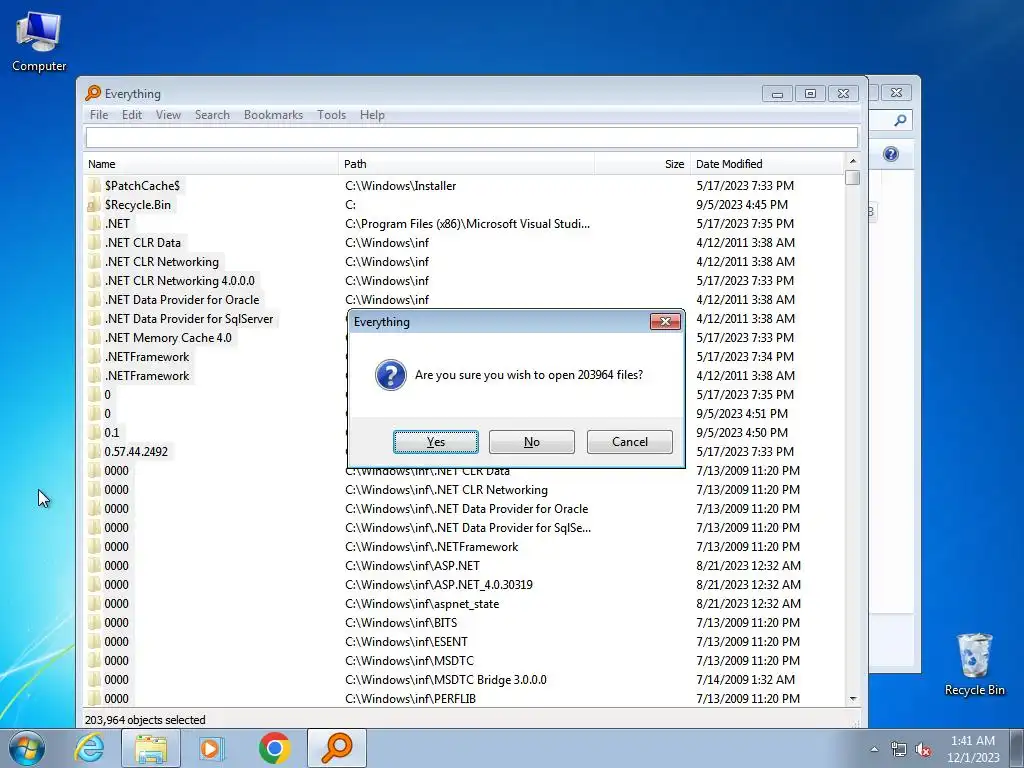Select the .NET folder icon

tap(95, 224)
